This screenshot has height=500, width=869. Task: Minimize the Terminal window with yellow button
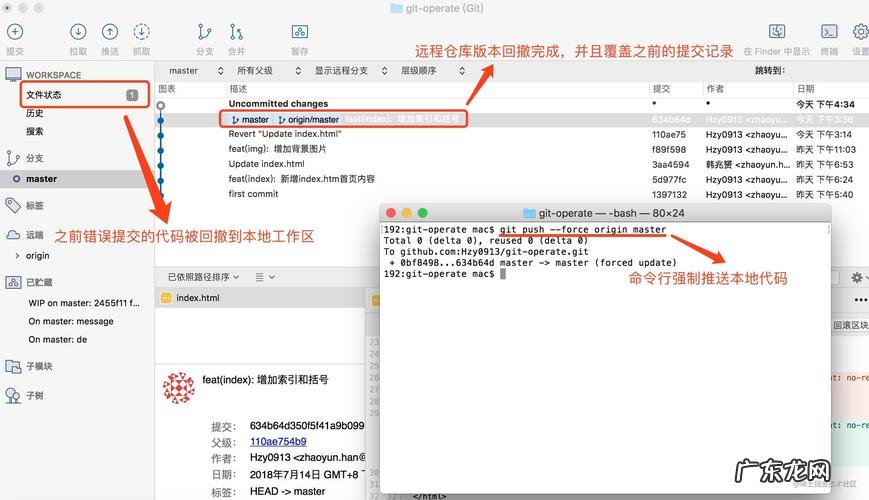407,213
